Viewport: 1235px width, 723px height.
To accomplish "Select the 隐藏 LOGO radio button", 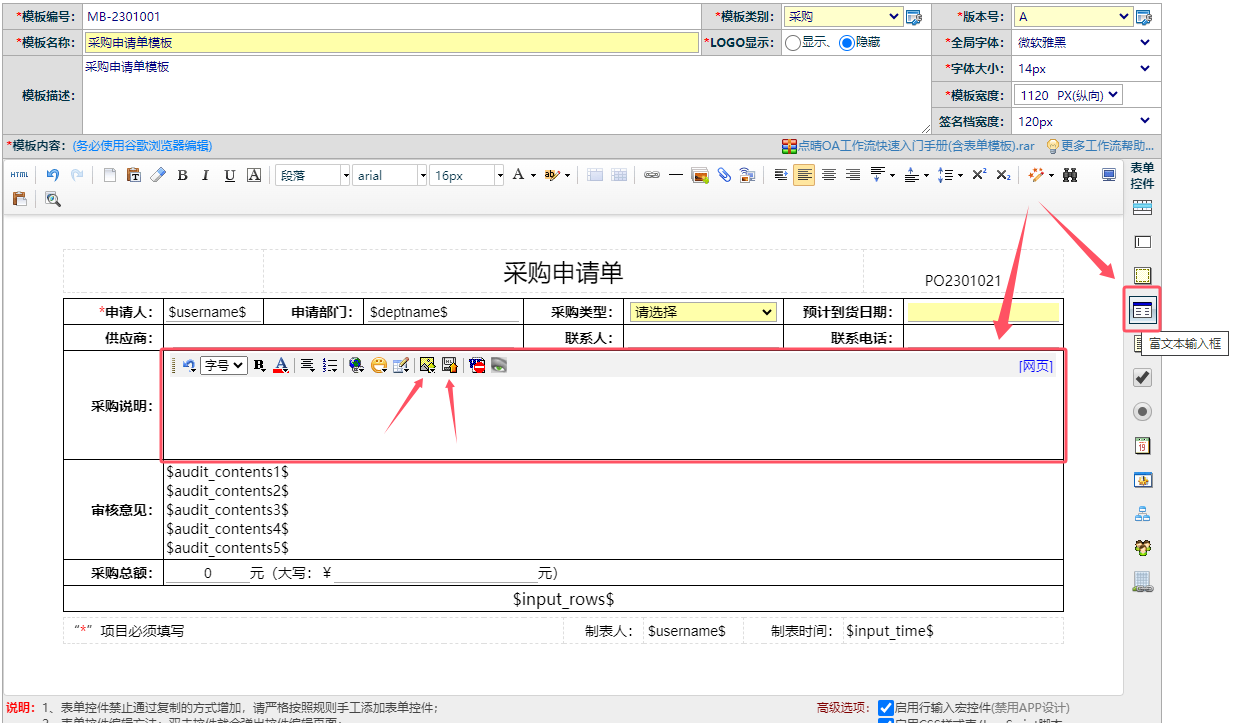I will pyautogui.click(x=846, y=43).
